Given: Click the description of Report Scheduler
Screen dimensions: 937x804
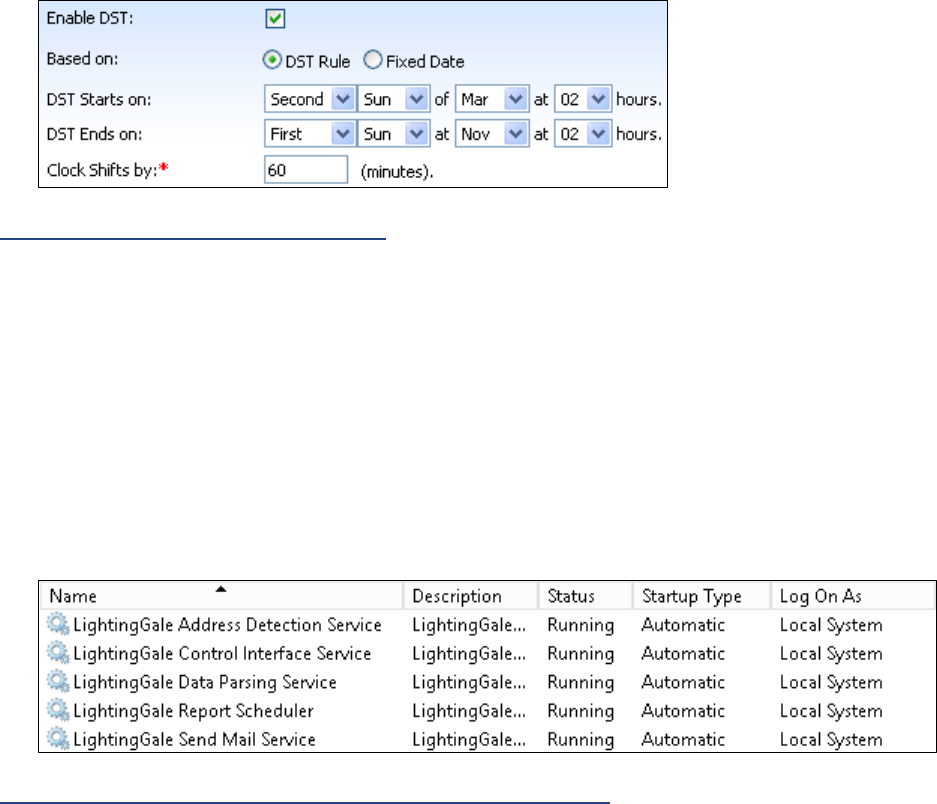Looking at the screenshot, I should pyautogui.click(x=469, y=711).
